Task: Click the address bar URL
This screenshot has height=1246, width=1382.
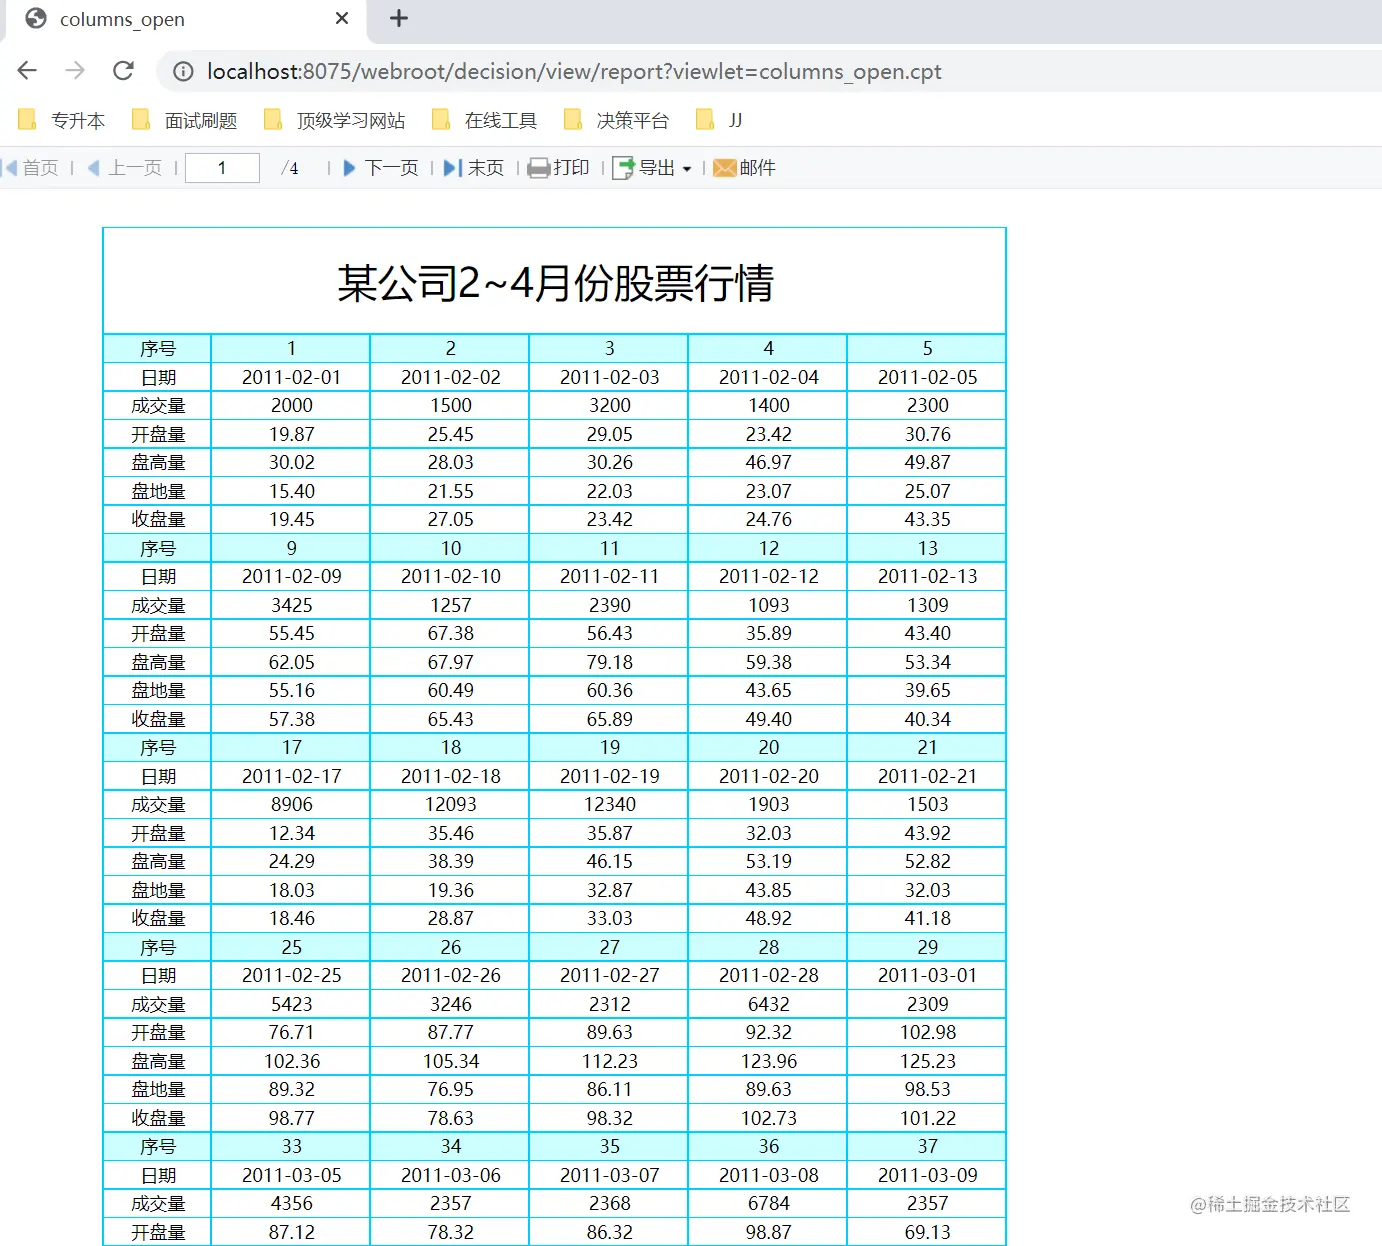Action: [574, 72]
